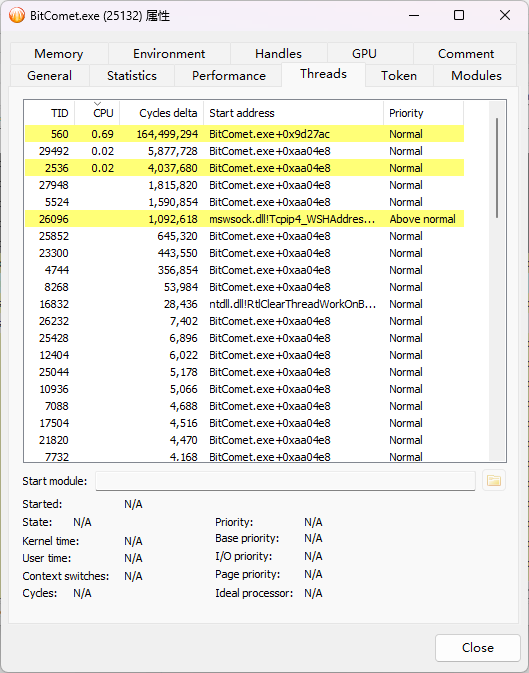Sort by the Priority column header

coord(423,113)
